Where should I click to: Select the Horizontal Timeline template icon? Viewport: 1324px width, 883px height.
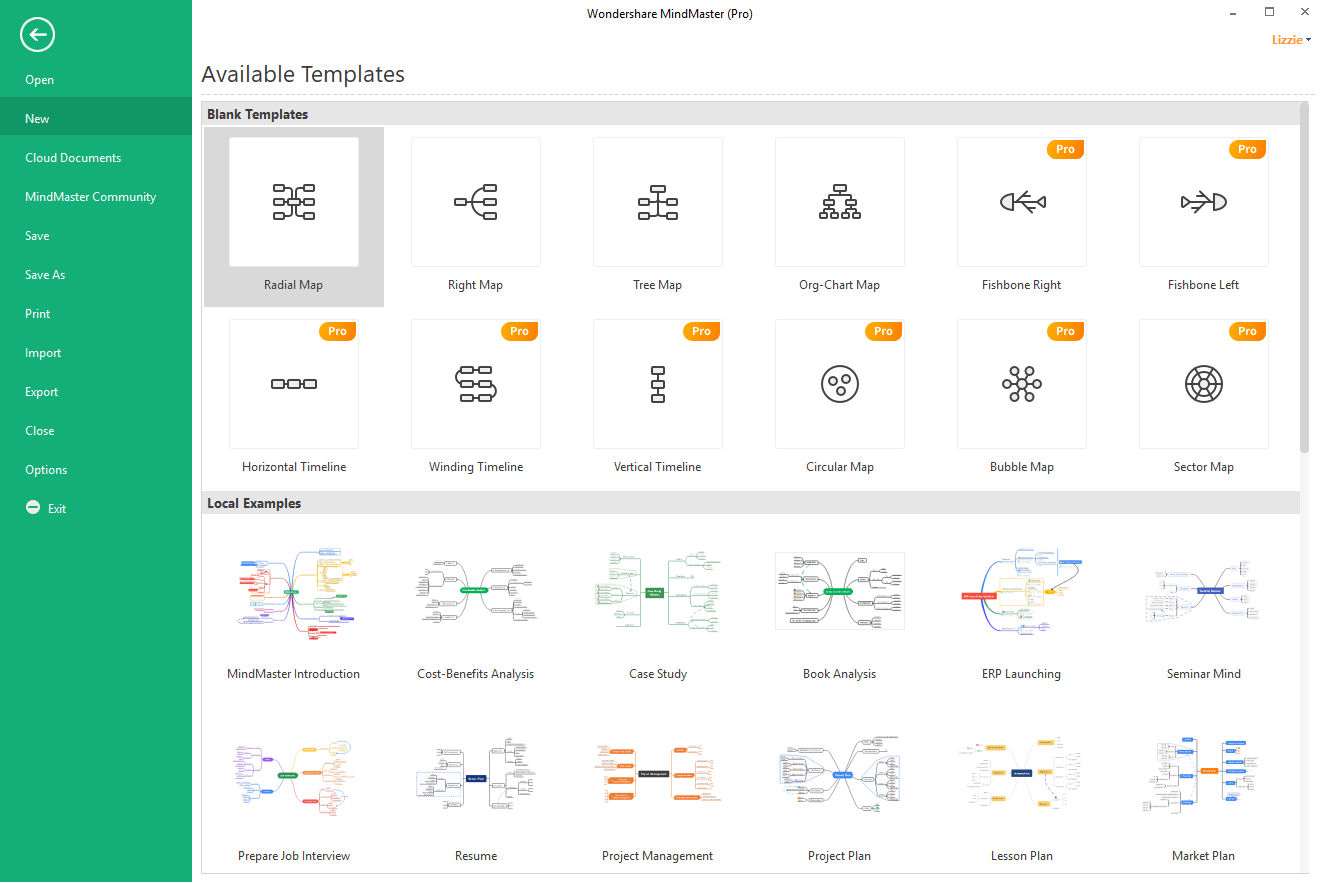294,384
